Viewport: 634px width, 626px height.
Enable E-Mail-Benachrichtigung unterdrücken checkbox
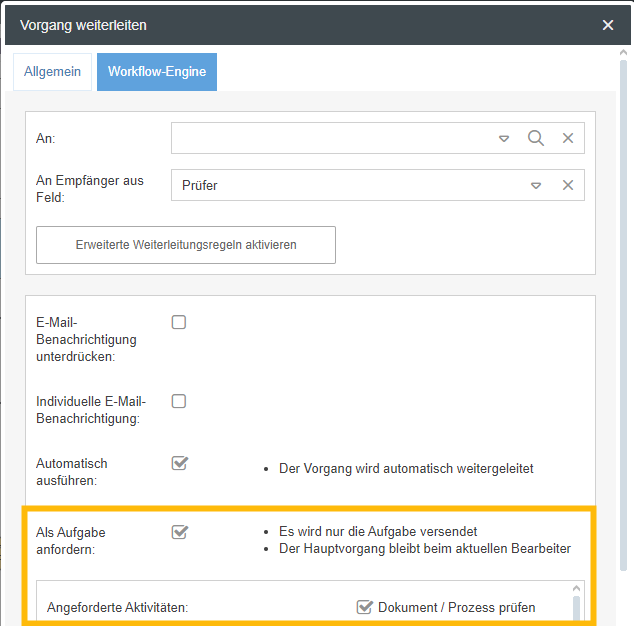(179, 322)
